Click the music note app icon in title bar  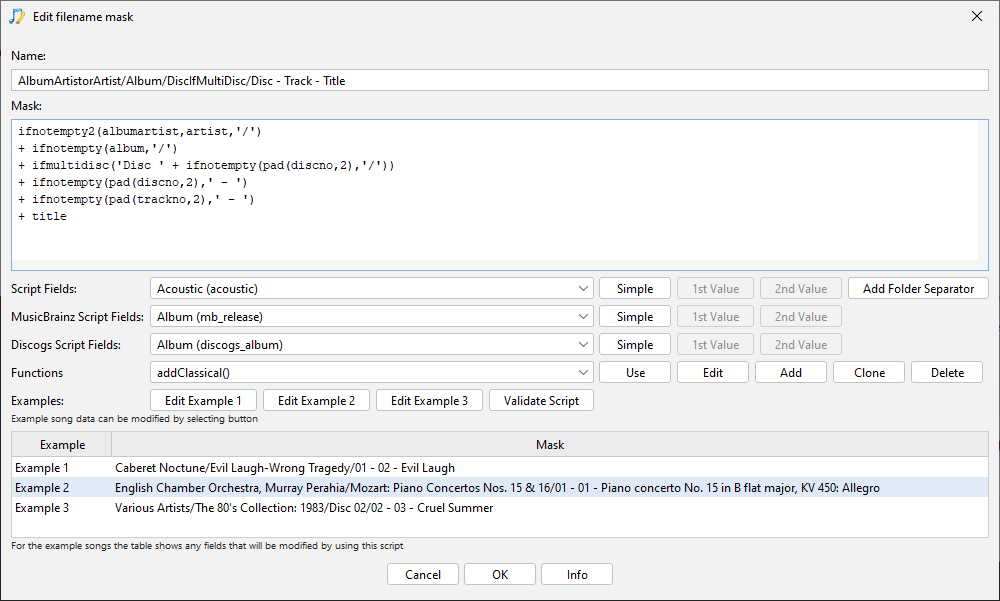coord(17,17)
